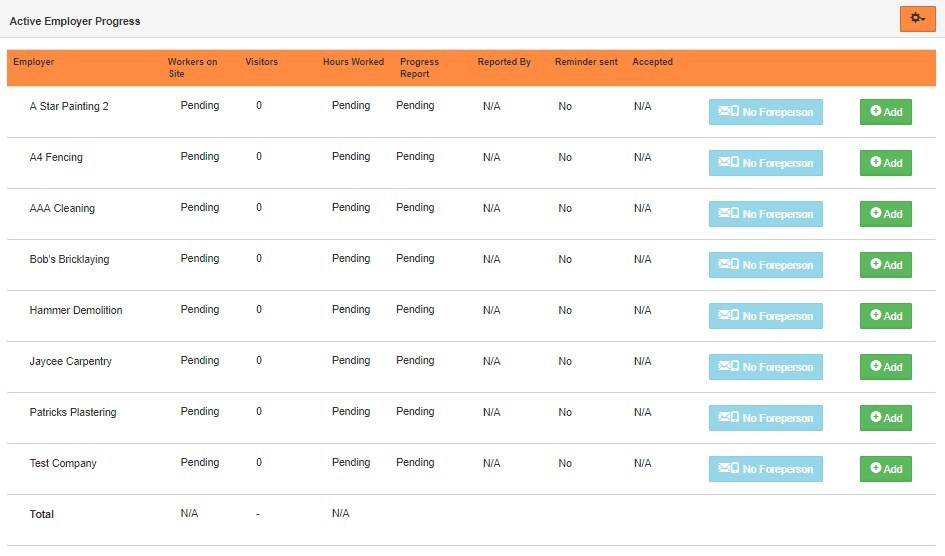Click No Foreperson in Hammer Demolition row

pos(765,316)
